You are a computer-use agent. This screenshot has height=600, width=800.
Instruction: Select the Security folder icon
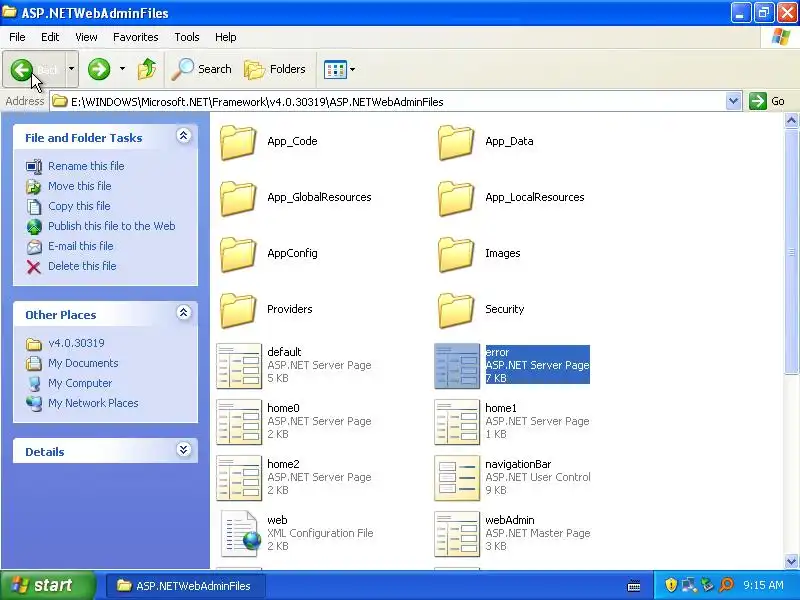[456, 311]
